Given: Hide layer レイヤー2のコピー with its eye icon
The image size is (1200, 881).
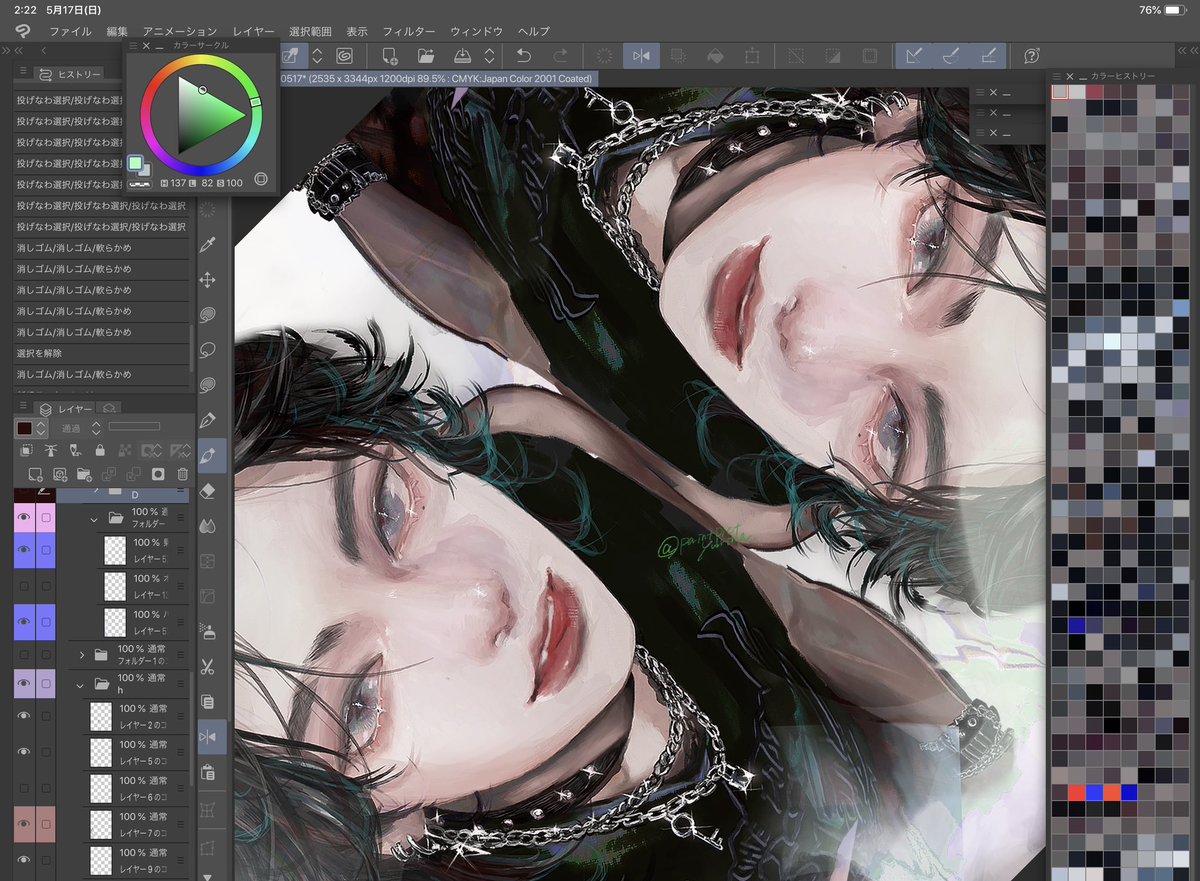Looking at the screenshot, I should [23, 715].
